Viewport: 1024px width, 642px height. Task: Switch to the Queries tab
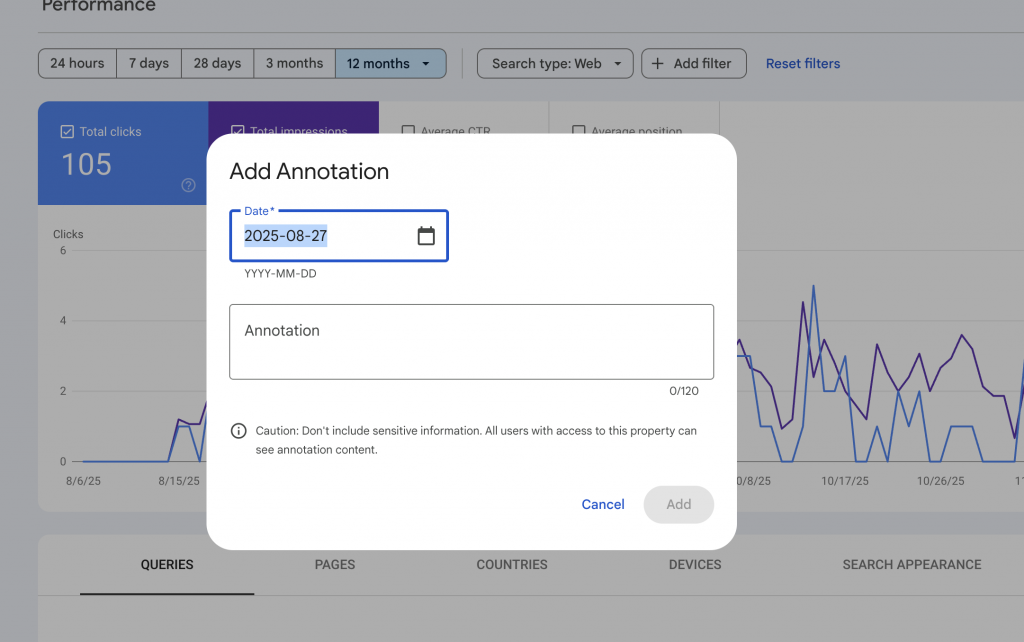[x=167, y=564]
